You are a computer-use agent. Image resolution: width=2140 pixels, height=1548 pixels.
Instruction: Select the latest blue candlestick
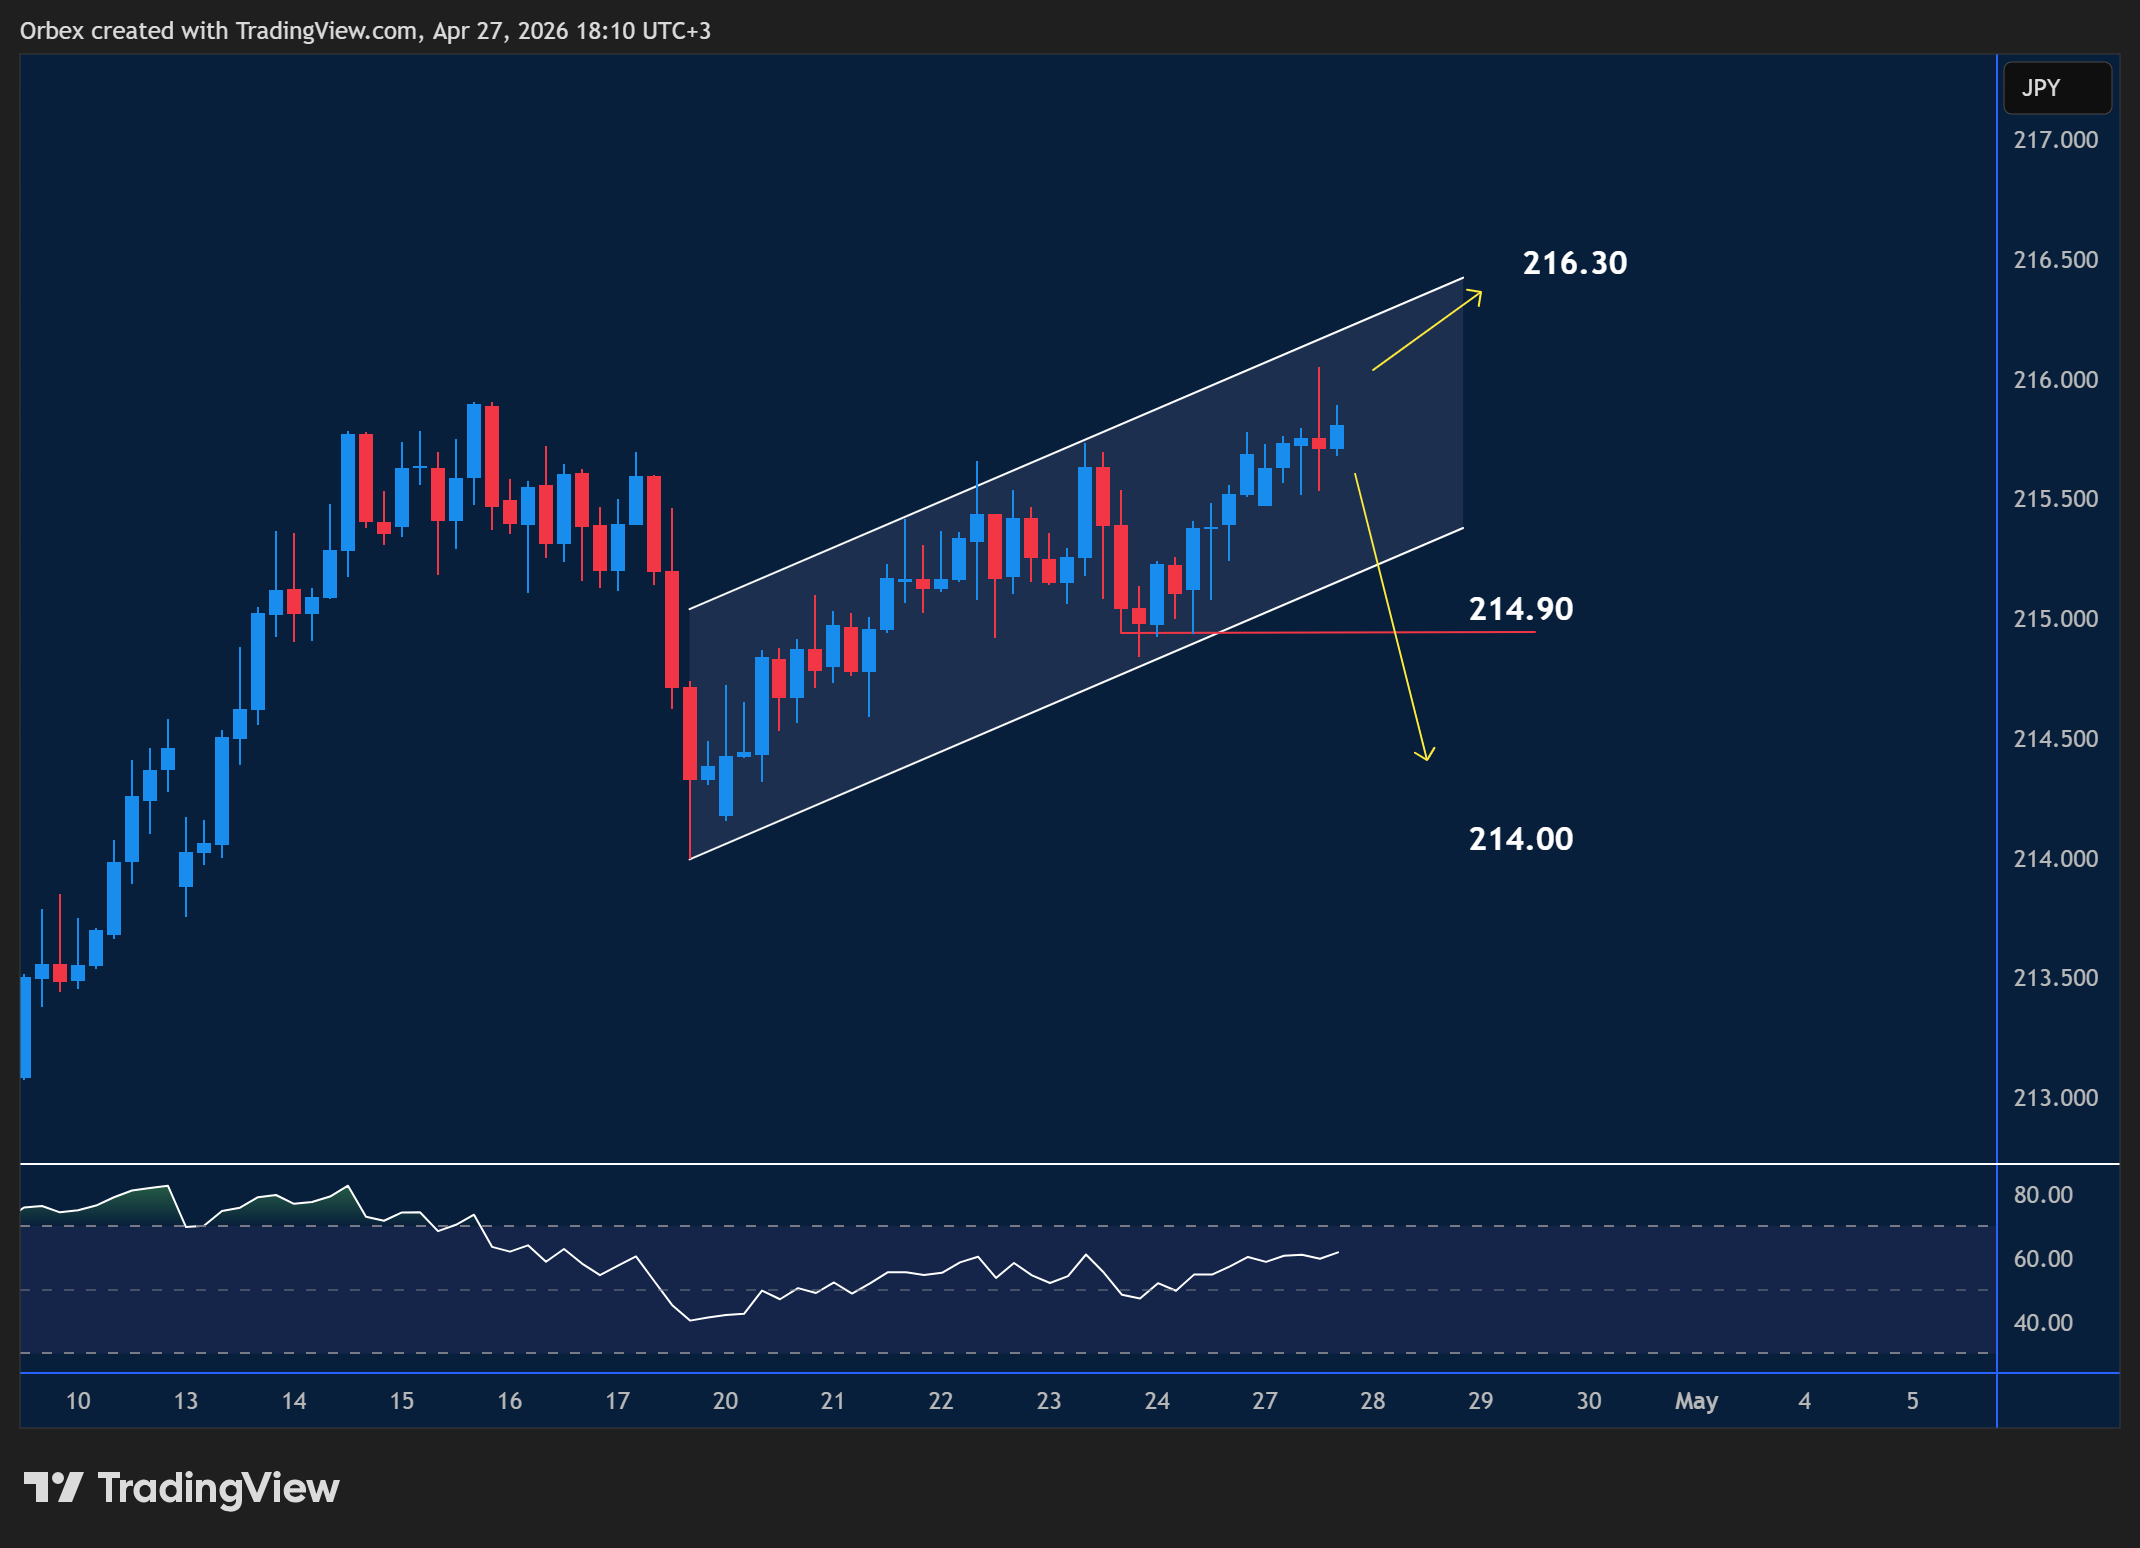(1337, 437)
